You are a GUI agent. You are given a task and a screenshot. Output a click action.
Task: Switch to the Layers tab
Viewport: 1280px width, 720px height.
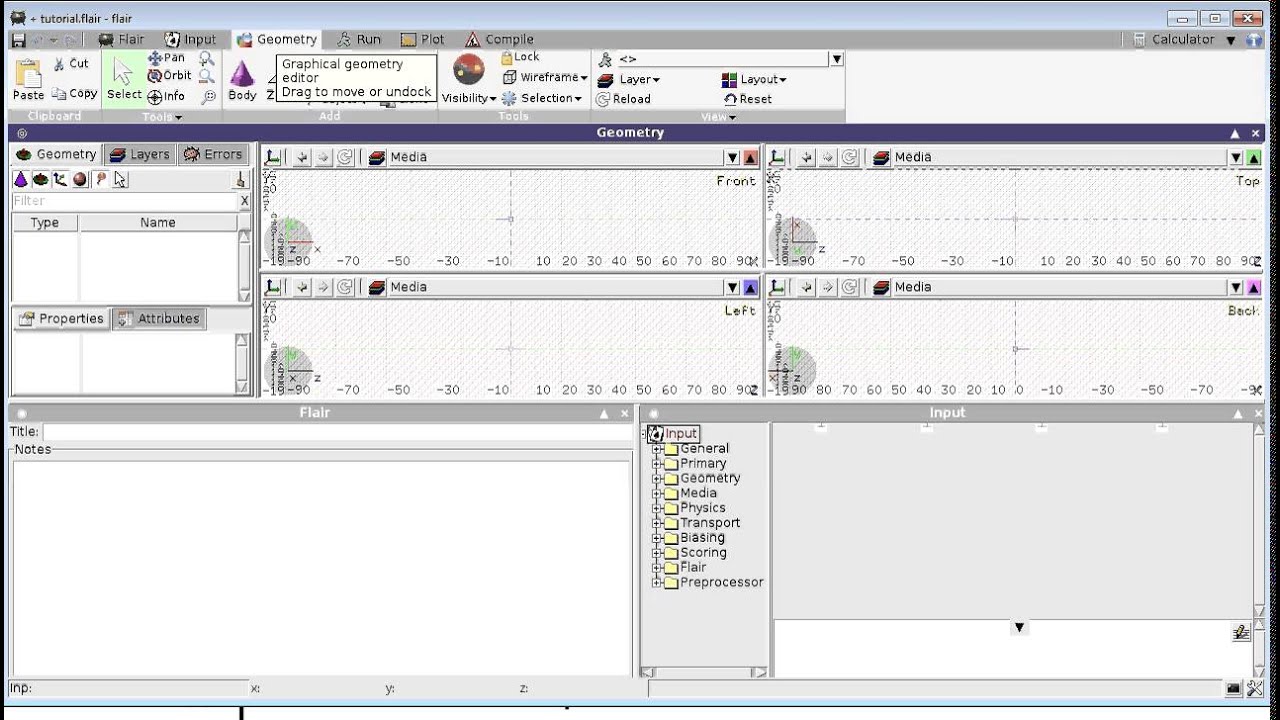(x=140, y=155)
